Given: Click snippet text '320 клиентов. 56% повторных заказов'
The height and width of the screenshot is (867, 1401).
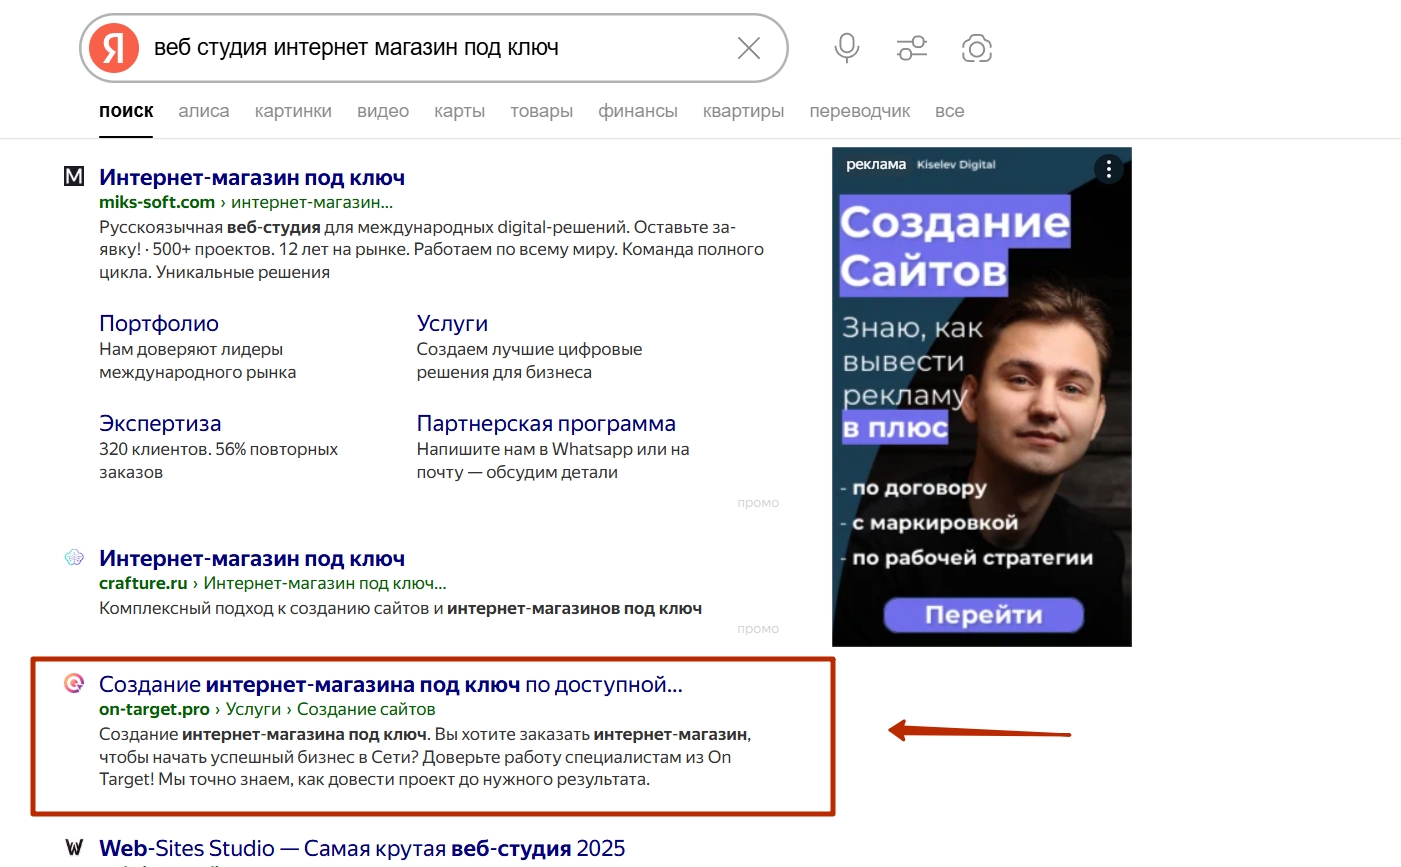Looking at the screenshot, I should 218,461.
